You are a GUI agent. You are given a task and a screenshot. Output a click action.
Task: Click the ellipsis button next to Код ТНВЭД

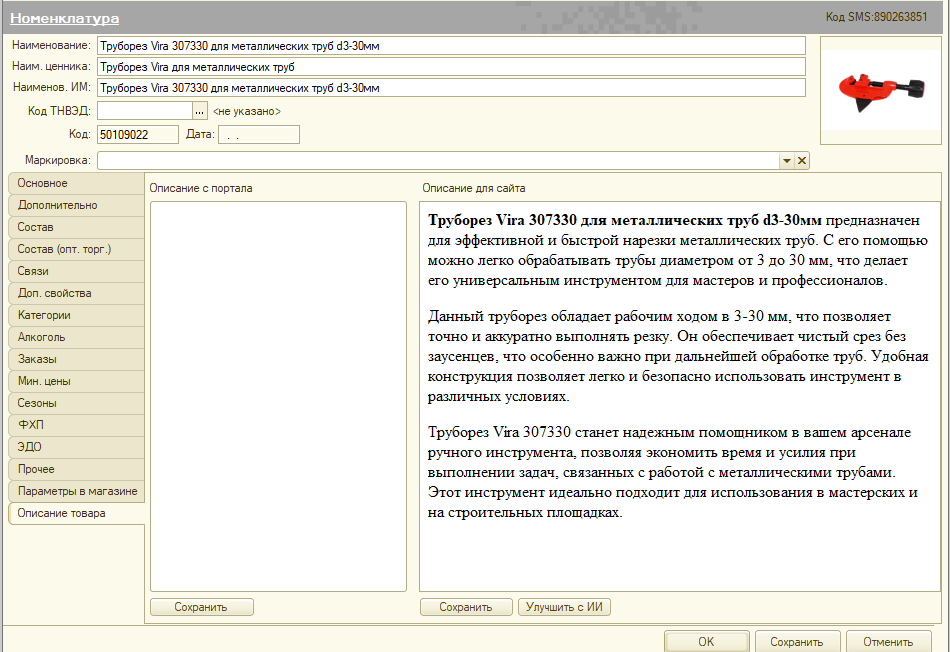[199, 111]
